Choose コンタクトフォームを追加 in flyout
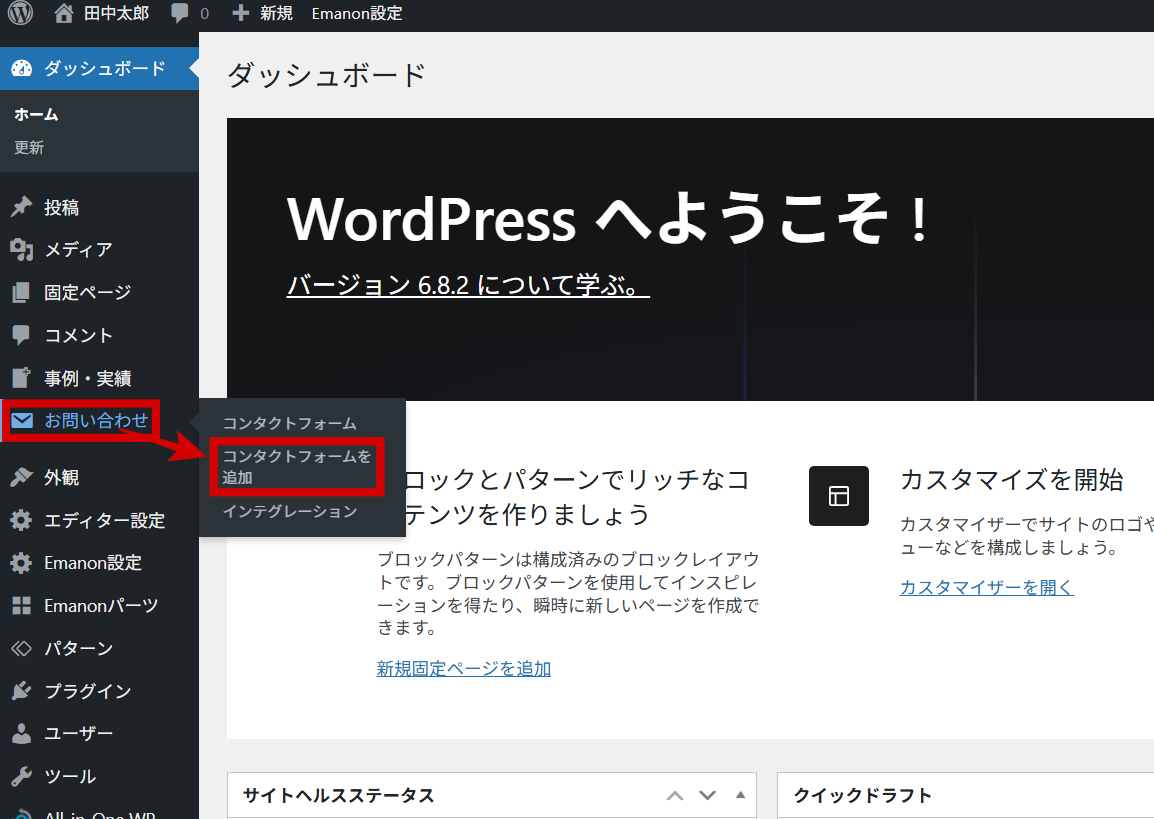1154x819 pixels. click(x=297, y=467)
